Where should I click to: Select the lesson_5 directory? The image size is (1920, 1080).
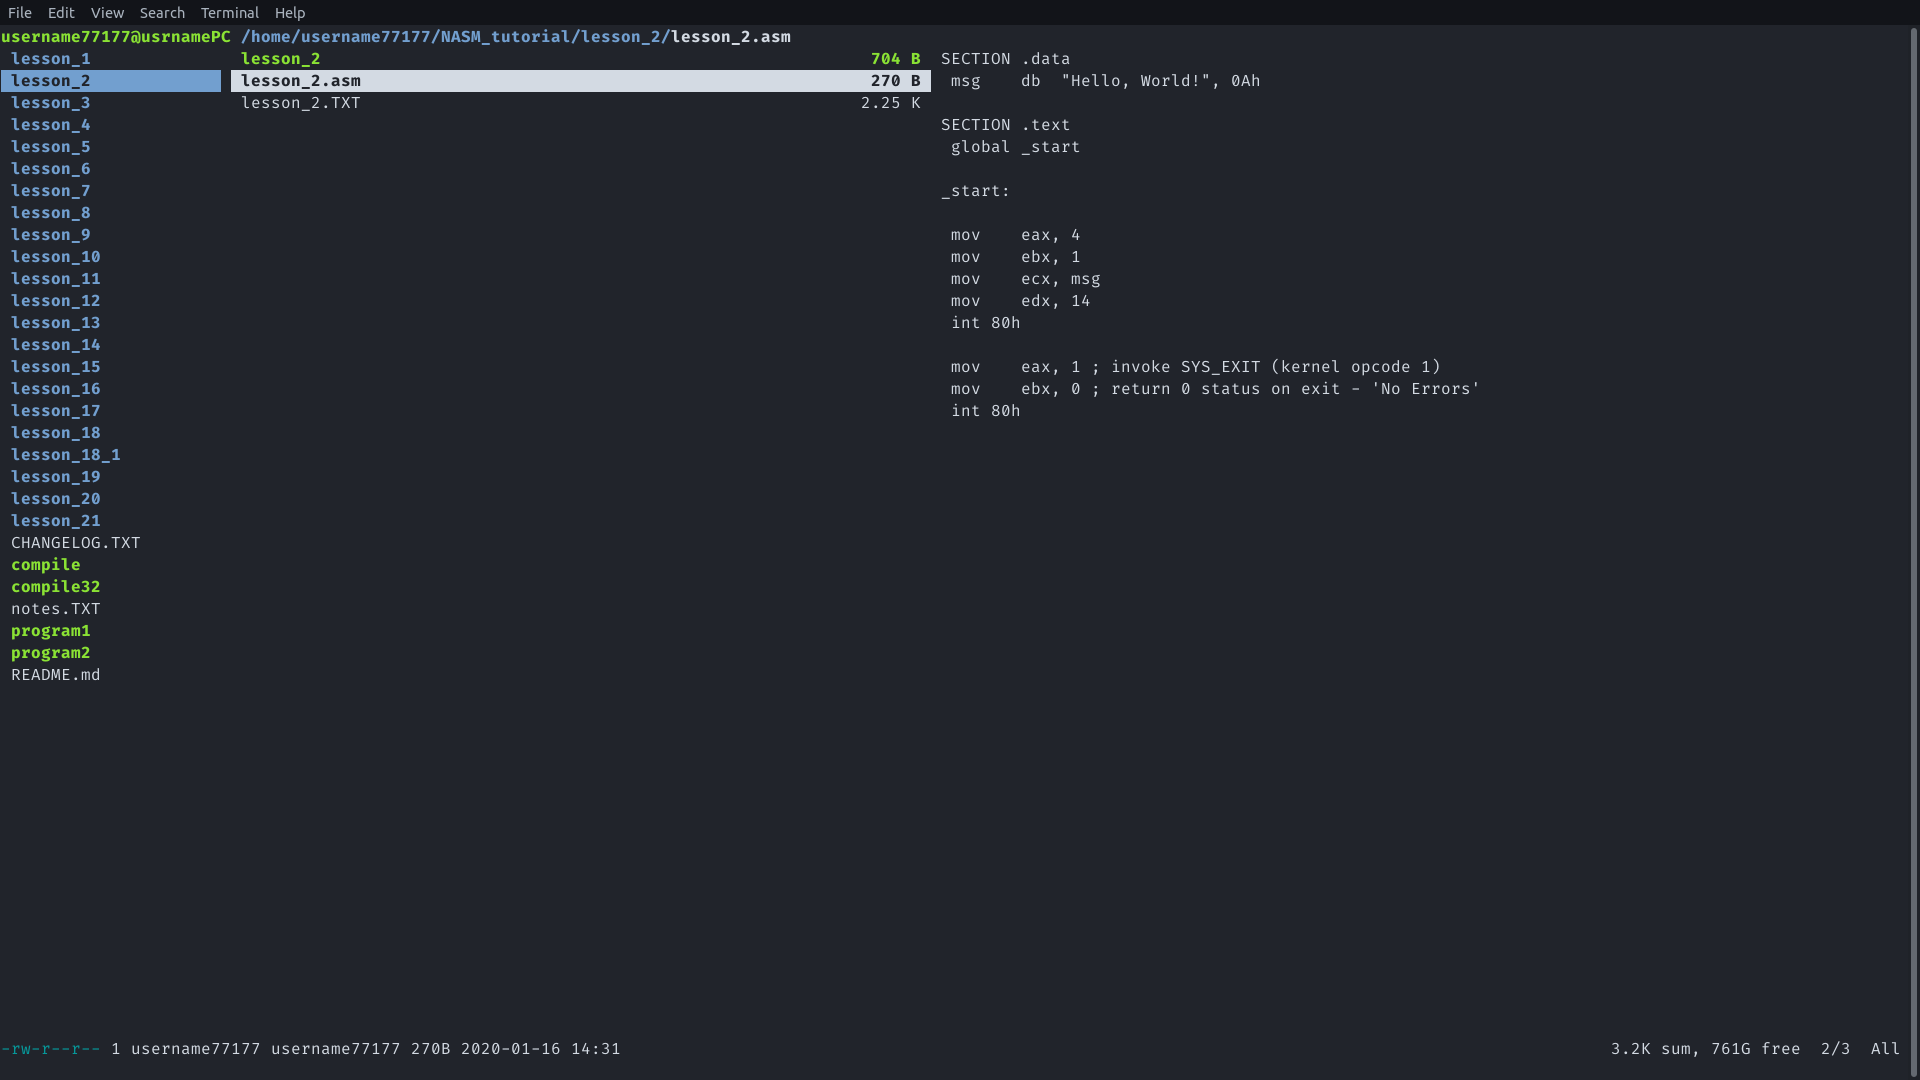click(51, 147)
